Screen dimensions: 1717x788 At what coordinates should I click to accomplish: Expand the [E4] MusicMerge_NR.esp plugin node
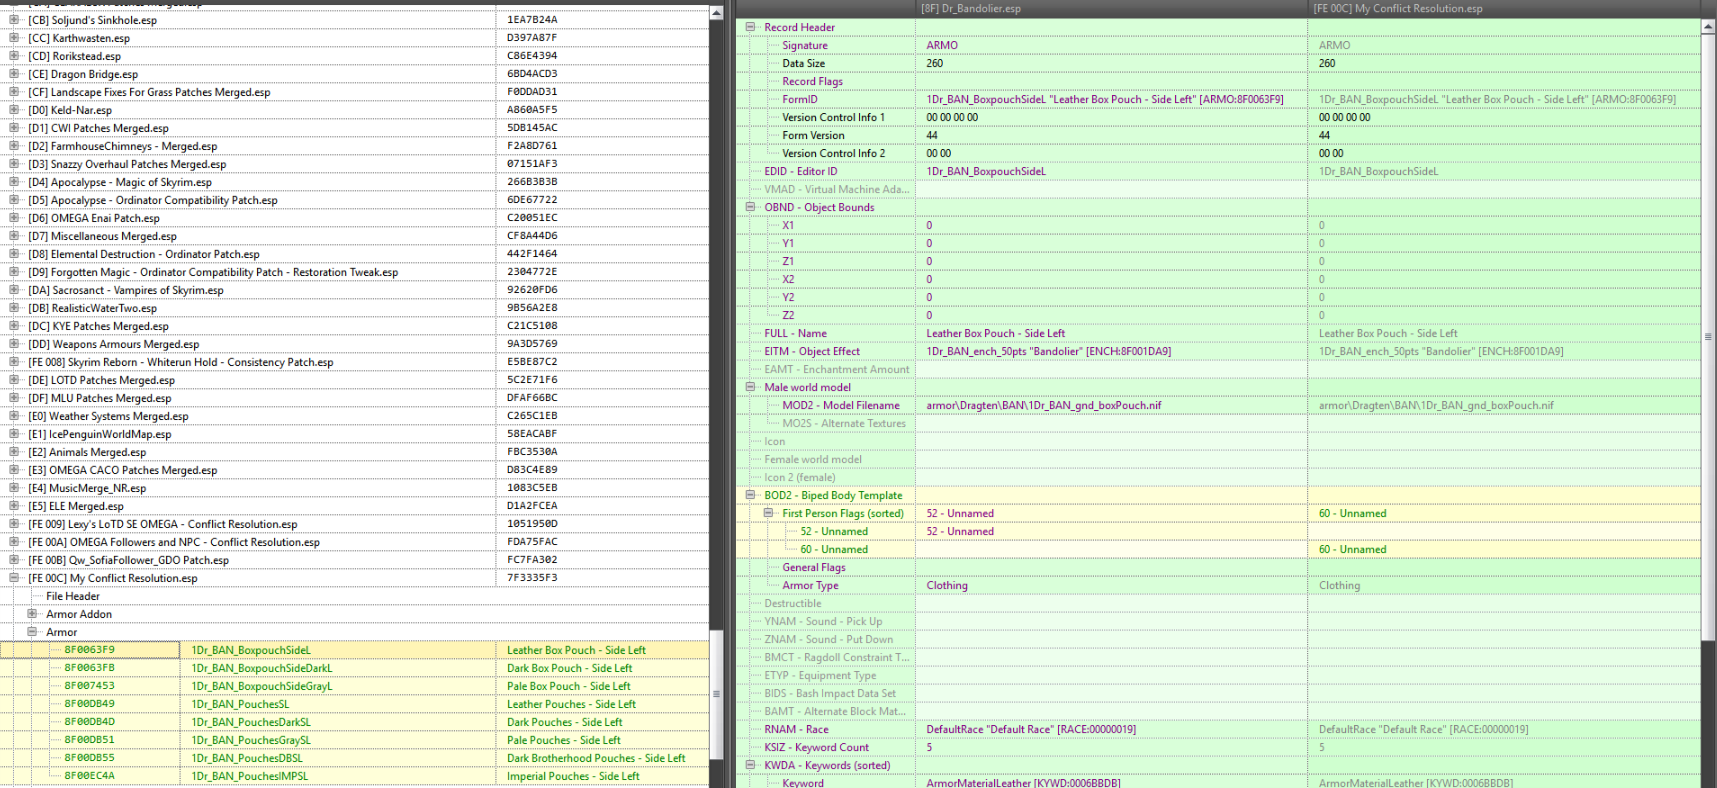point(14,488)
